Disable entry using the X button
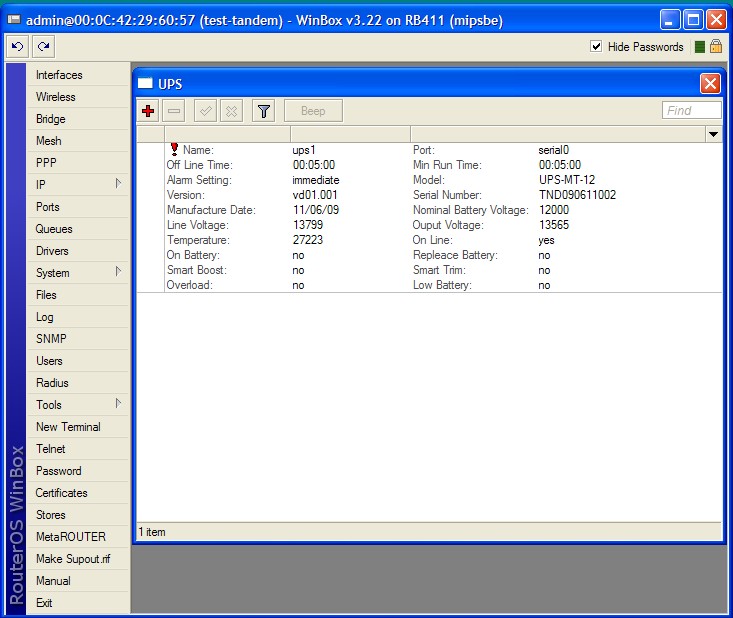733x618 pixels. [231, 111]
